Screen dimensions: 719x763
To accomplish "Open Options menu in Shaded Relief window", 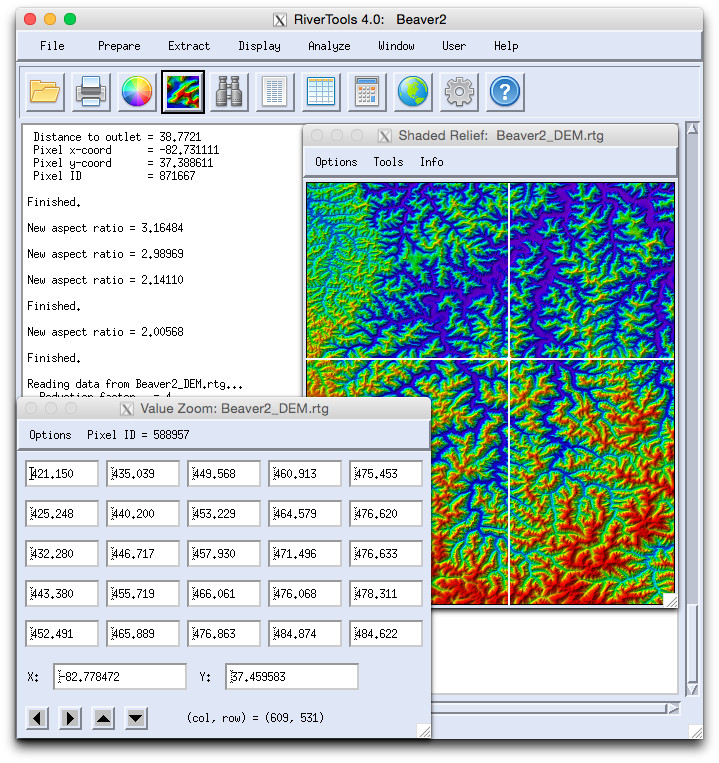I will (336, 162).
